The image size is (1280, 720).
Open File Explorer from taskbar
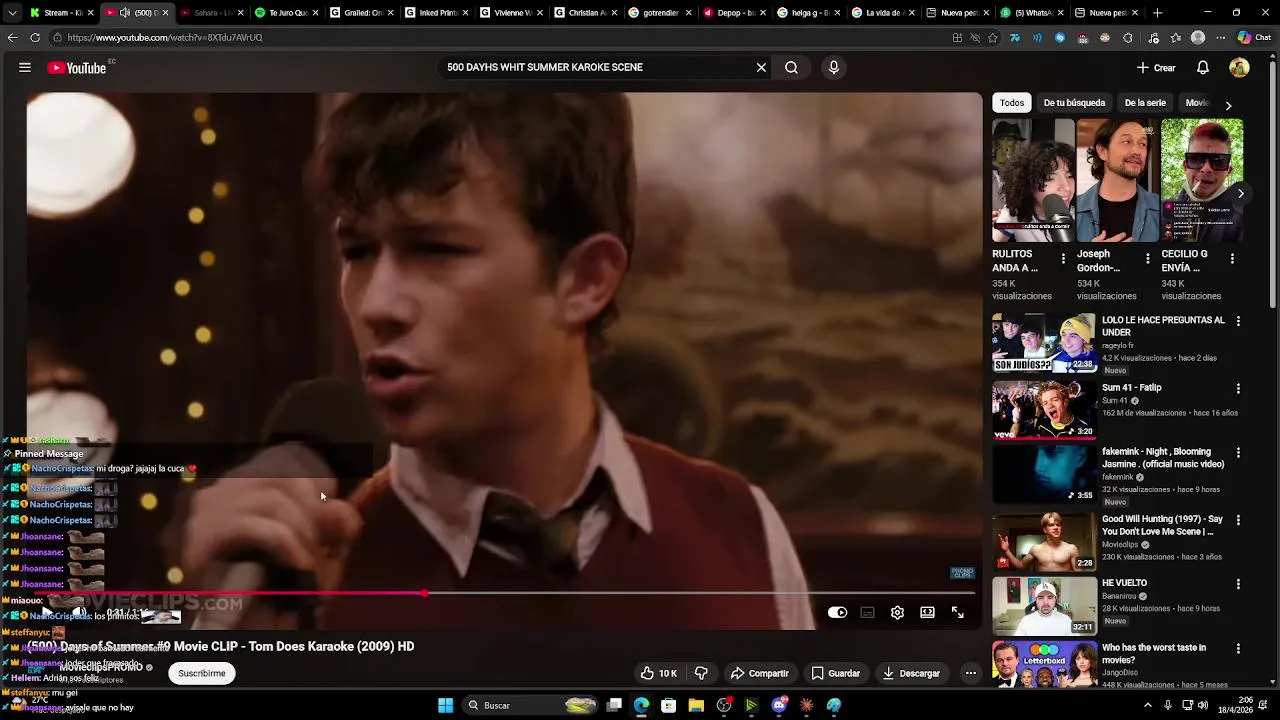point(696,705)
